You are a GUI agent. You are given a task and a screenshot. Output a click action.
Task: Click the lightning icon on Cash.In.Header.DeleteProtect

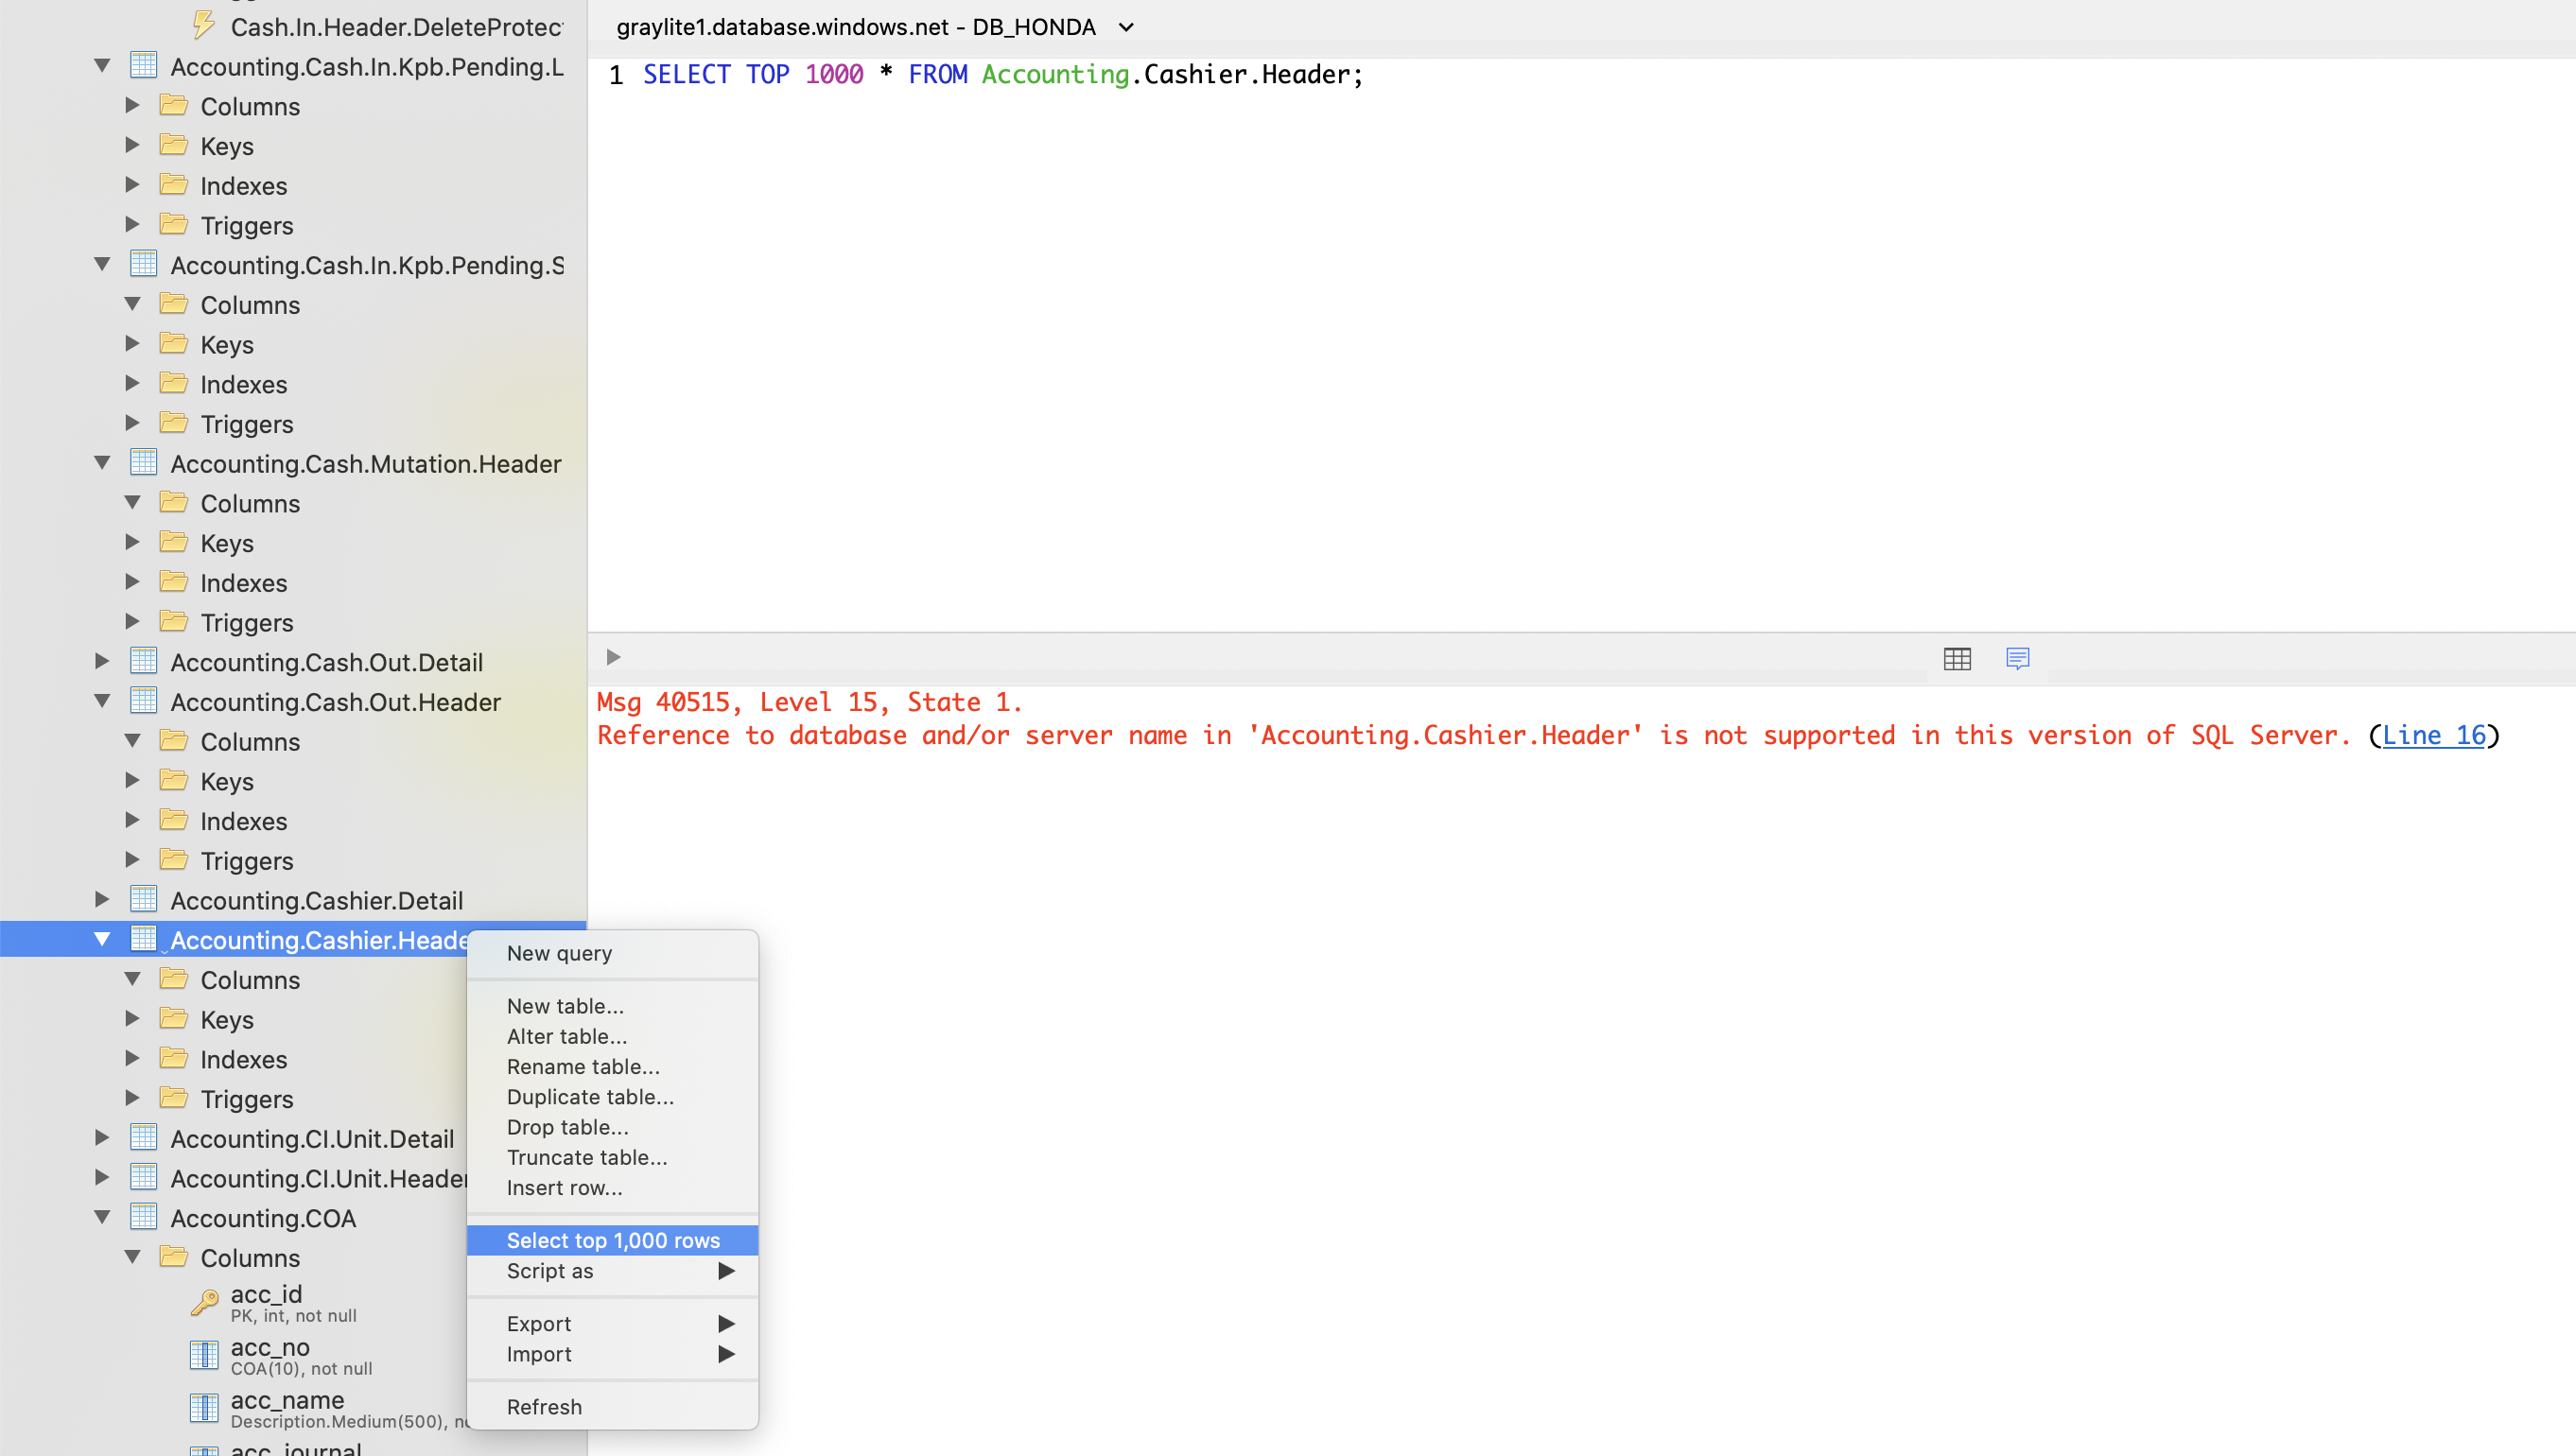tap(204, 24)
